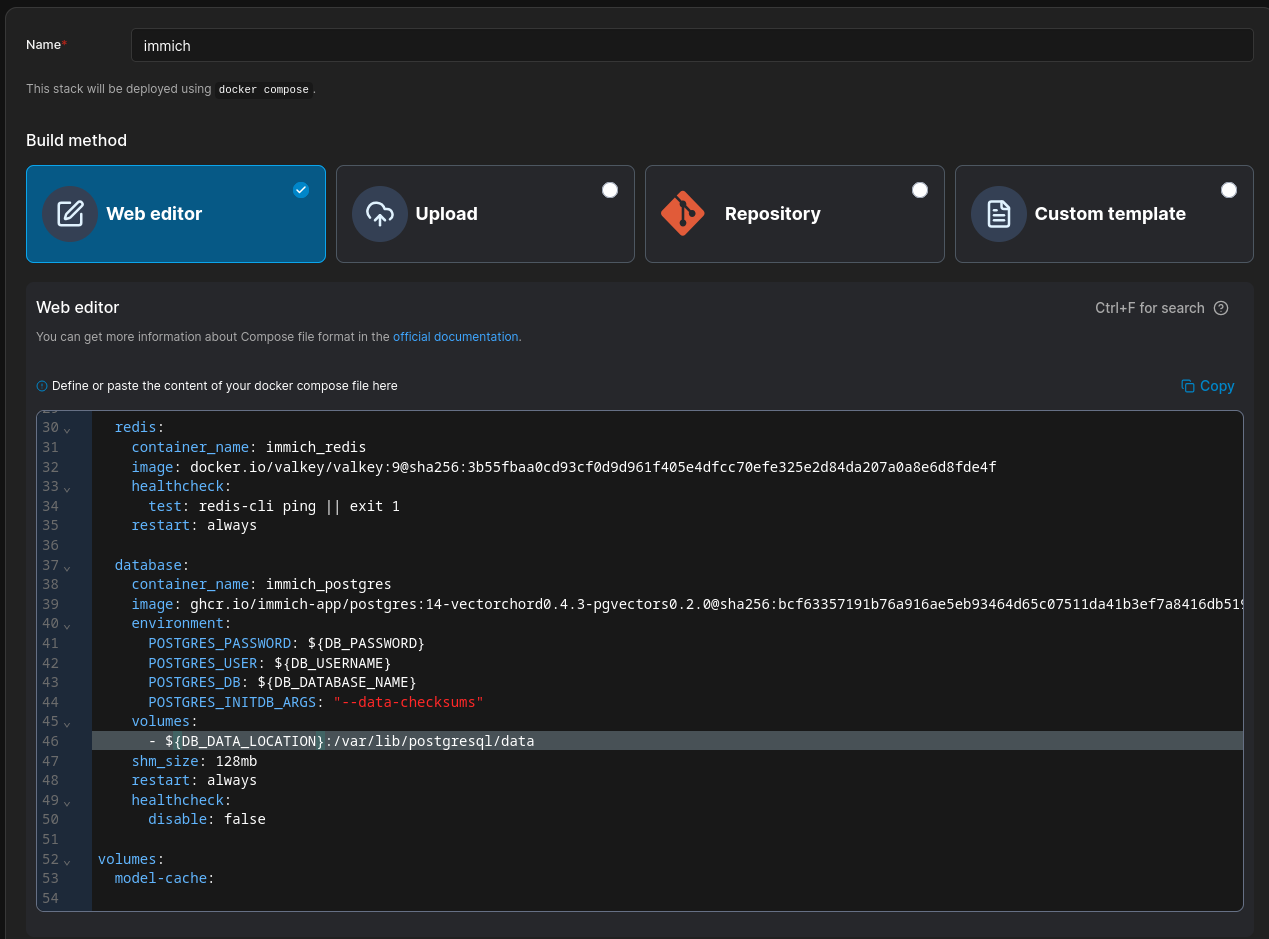Click the valkey image line
Image resolution: width=1269 pixels, height=939 pixels.
click(564, 467)
